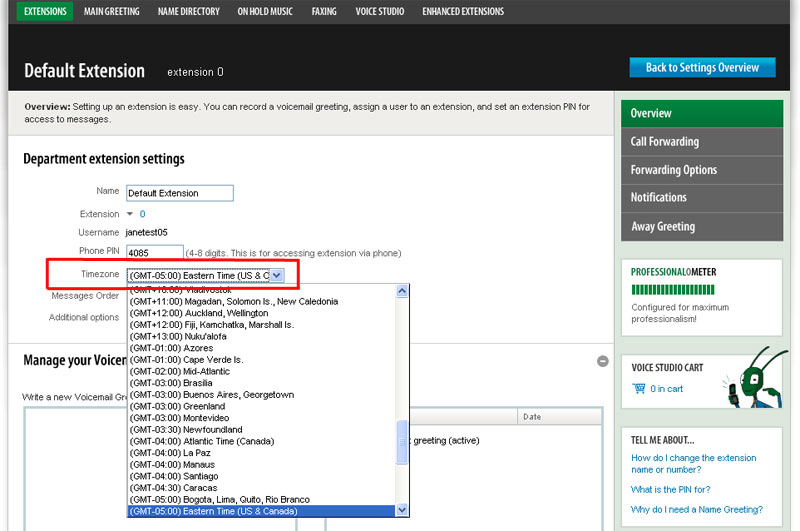Choose Santiago timezone
The image size is (800, 531).
click(261, 476)
